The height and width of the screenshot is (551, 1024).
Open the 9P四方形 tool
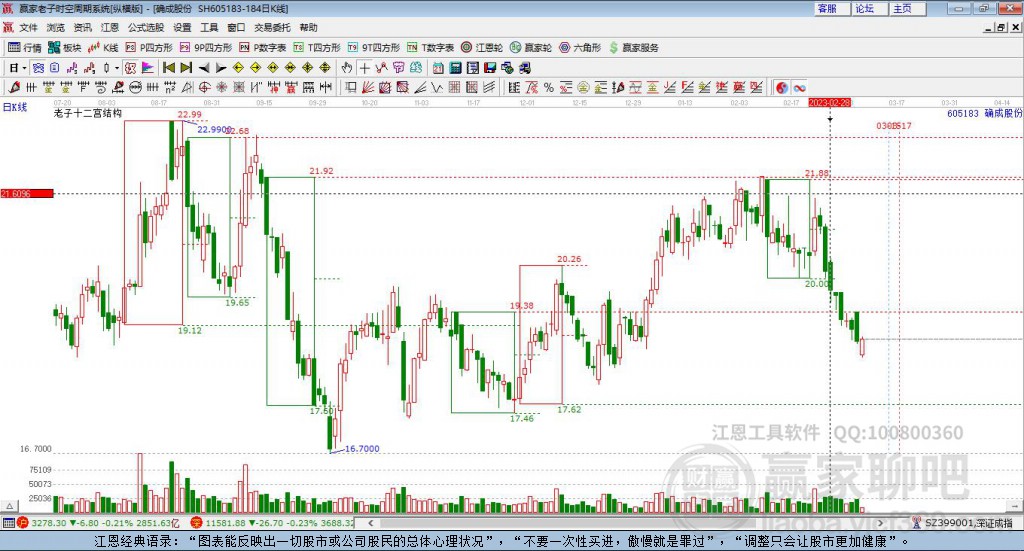206,48
